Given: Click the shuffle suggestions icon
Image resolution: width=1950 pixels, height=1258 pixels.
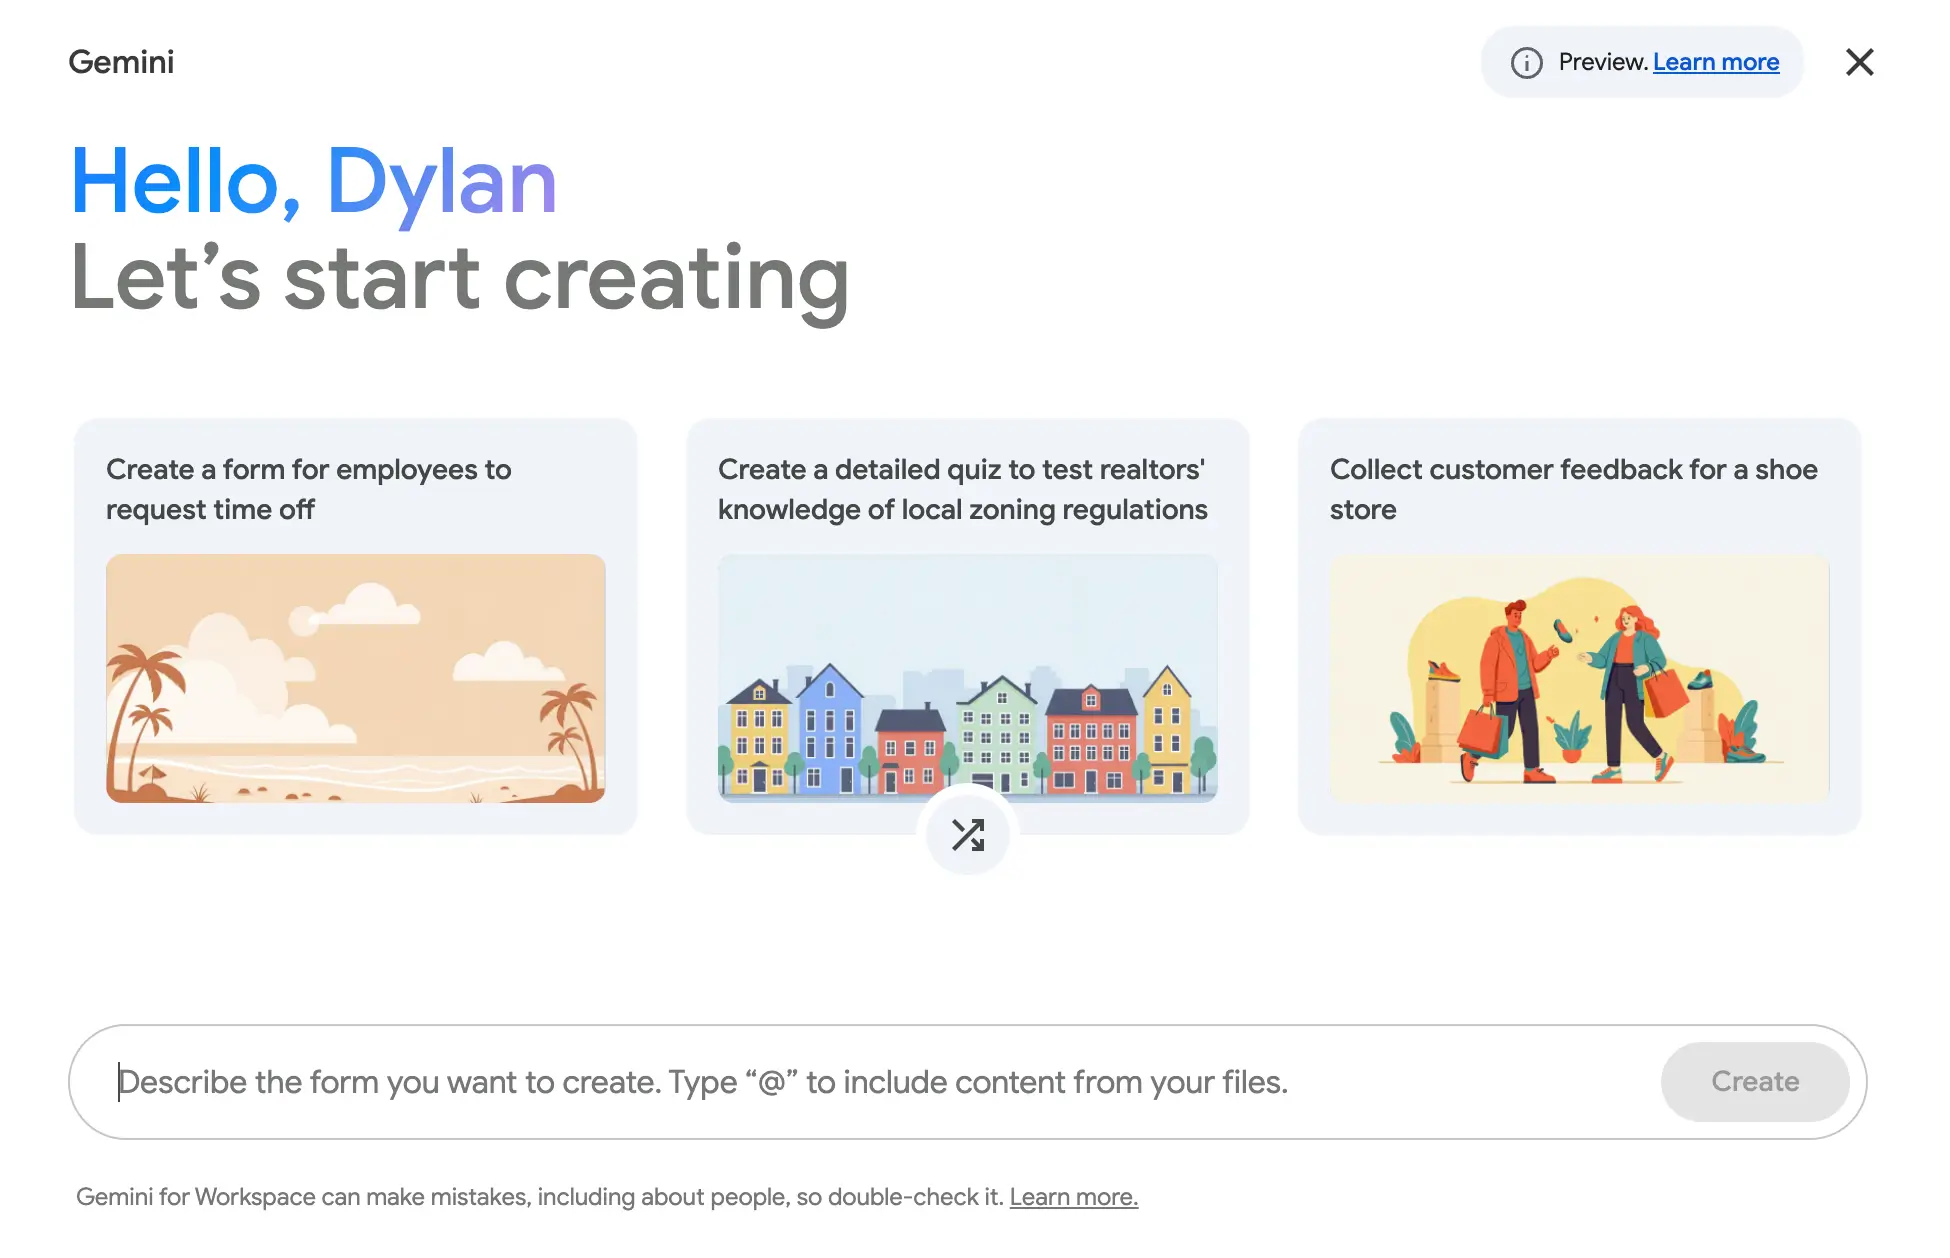Looking at the screenshot, I should [967, 834].
